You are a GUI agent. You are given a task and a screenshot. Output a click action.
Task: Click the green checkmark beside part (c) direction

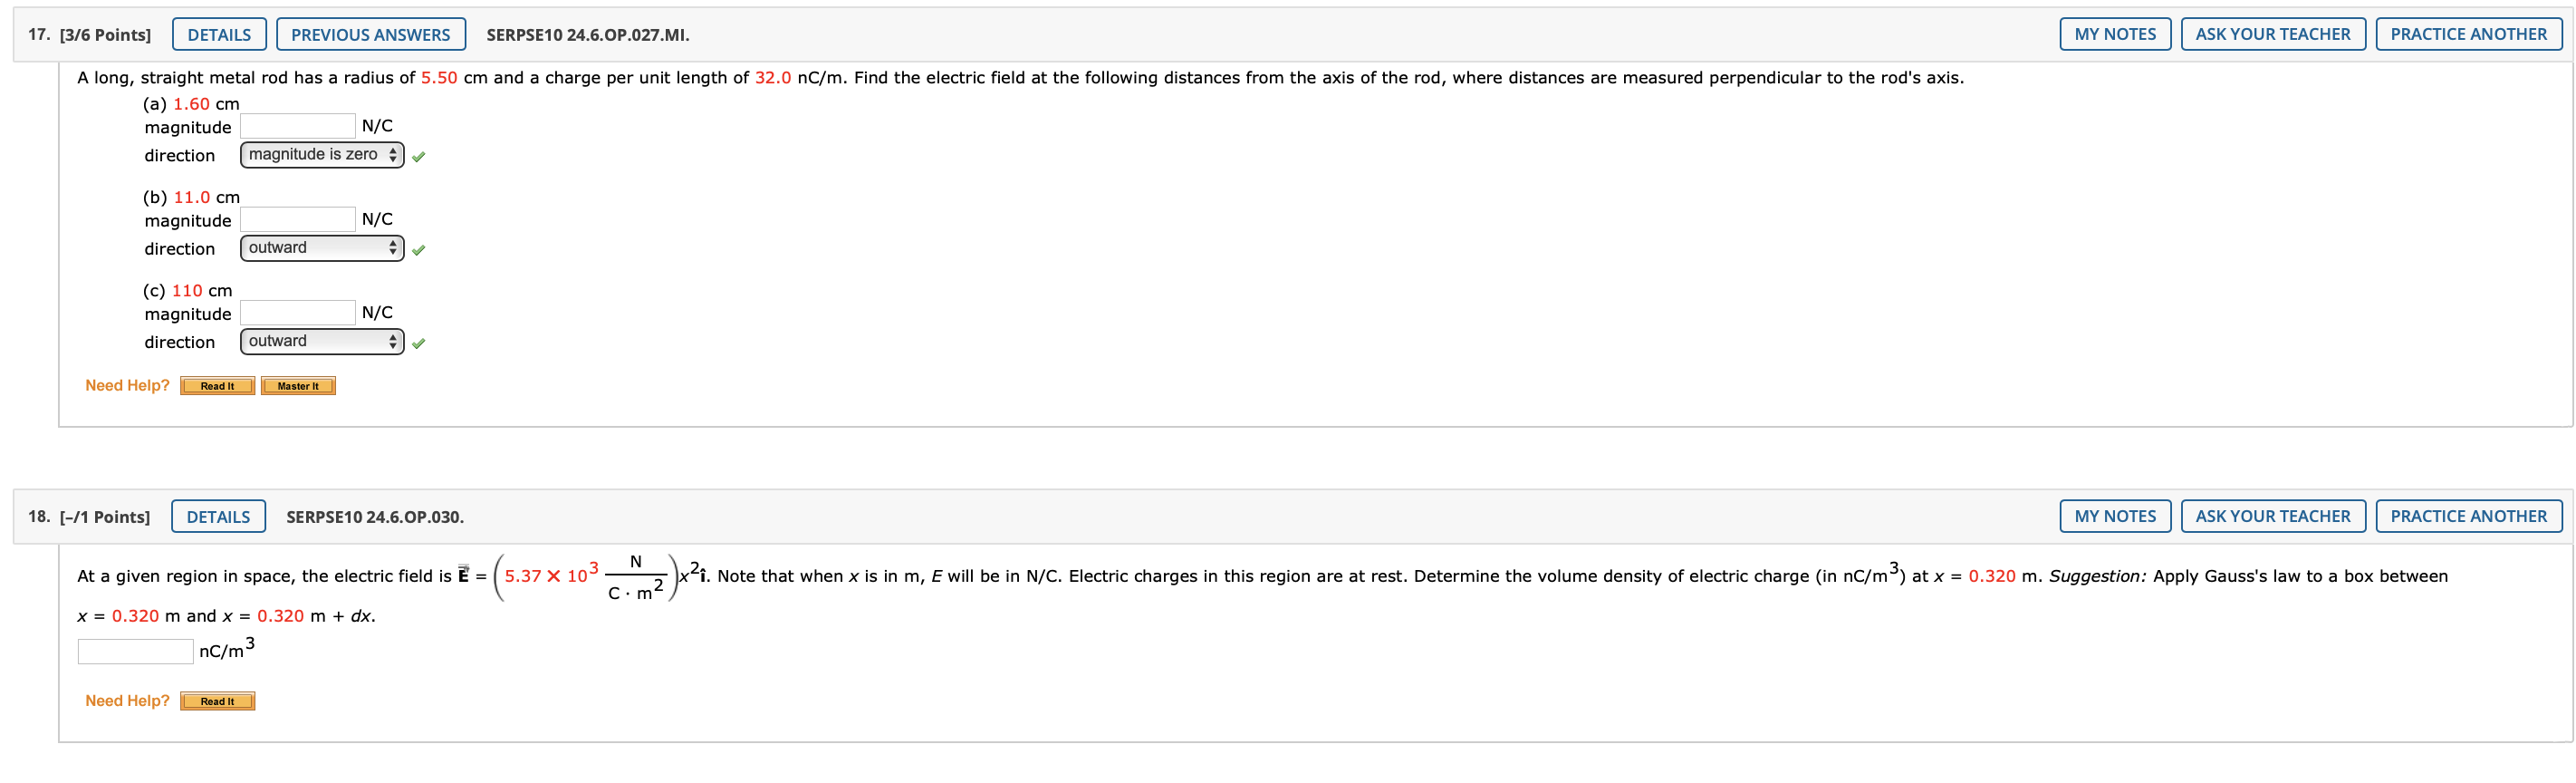[418, 343]
